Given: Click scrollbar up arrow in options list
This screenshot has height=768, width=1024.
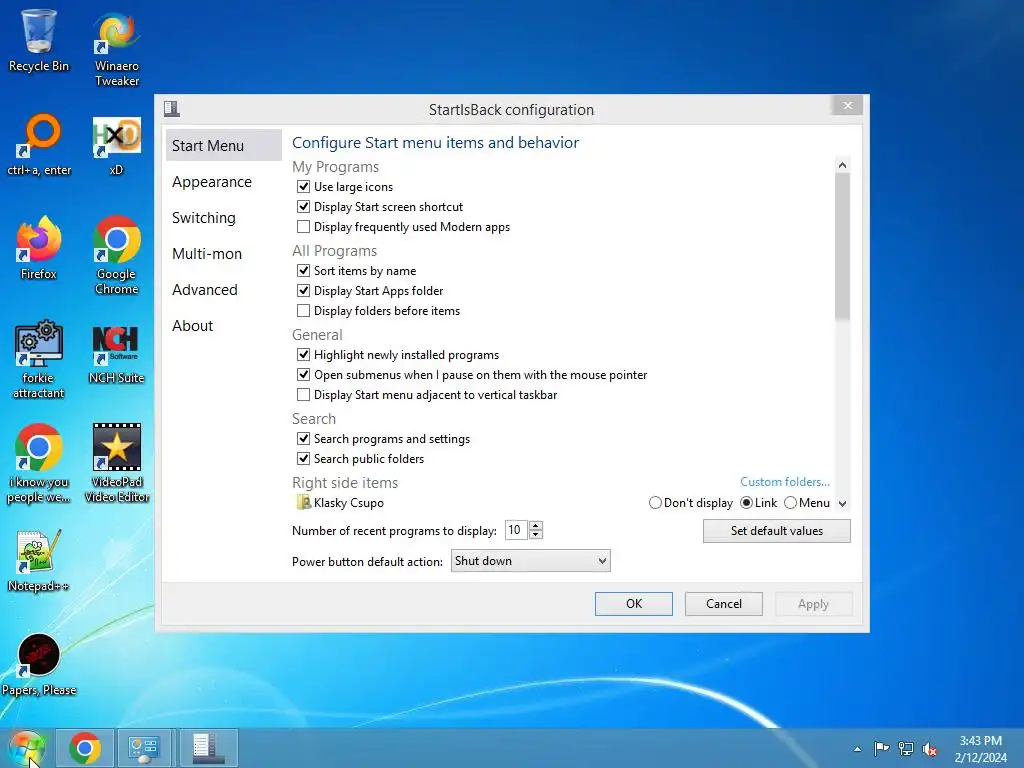Looking at the screenshot, I should [842, 165].
